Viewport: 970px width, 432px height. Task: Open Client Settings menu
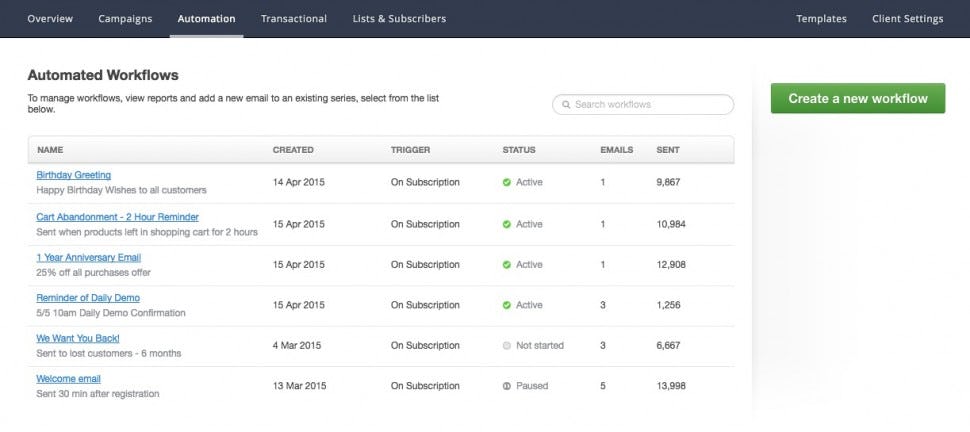(907, 18)
